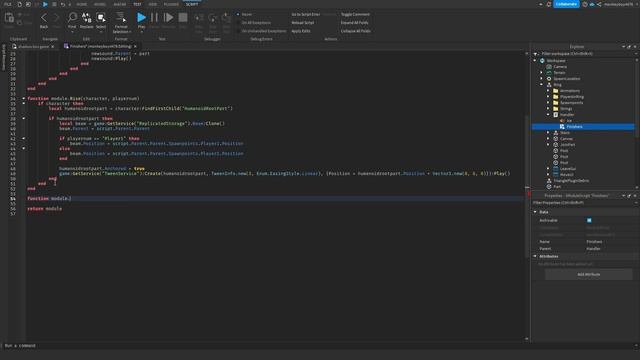Click the Back navigation arrow
The width and height of the screenshot is (640, 360).
pyautogui.click(x=44, y=18)
